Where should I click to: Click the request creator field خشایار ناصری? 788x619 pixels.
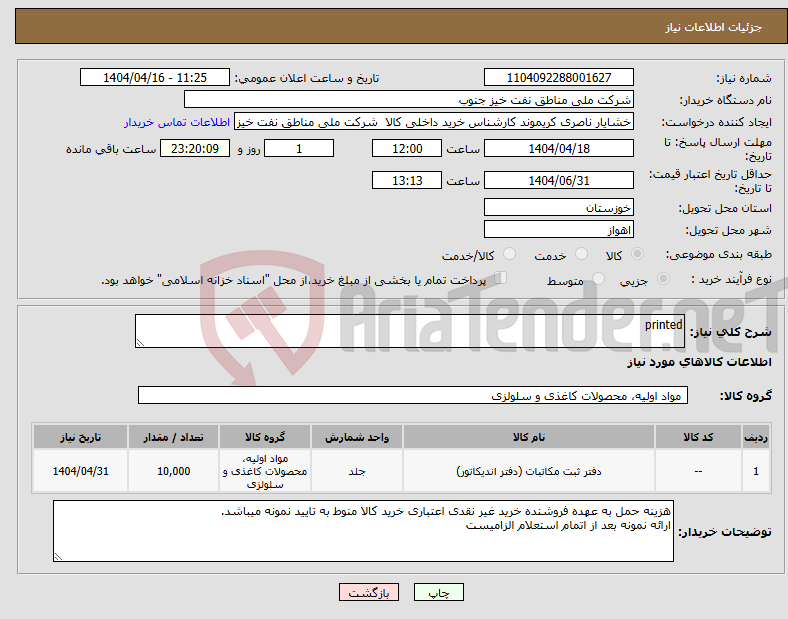[434, 122]
